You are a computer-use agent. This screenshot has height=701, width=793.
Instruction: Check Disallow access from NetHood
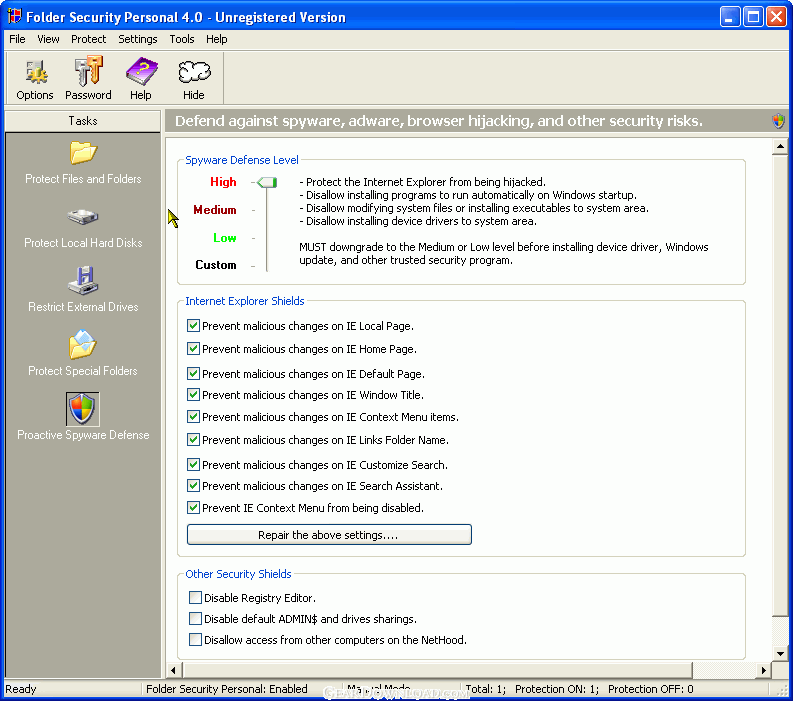(x=195, y=640)
